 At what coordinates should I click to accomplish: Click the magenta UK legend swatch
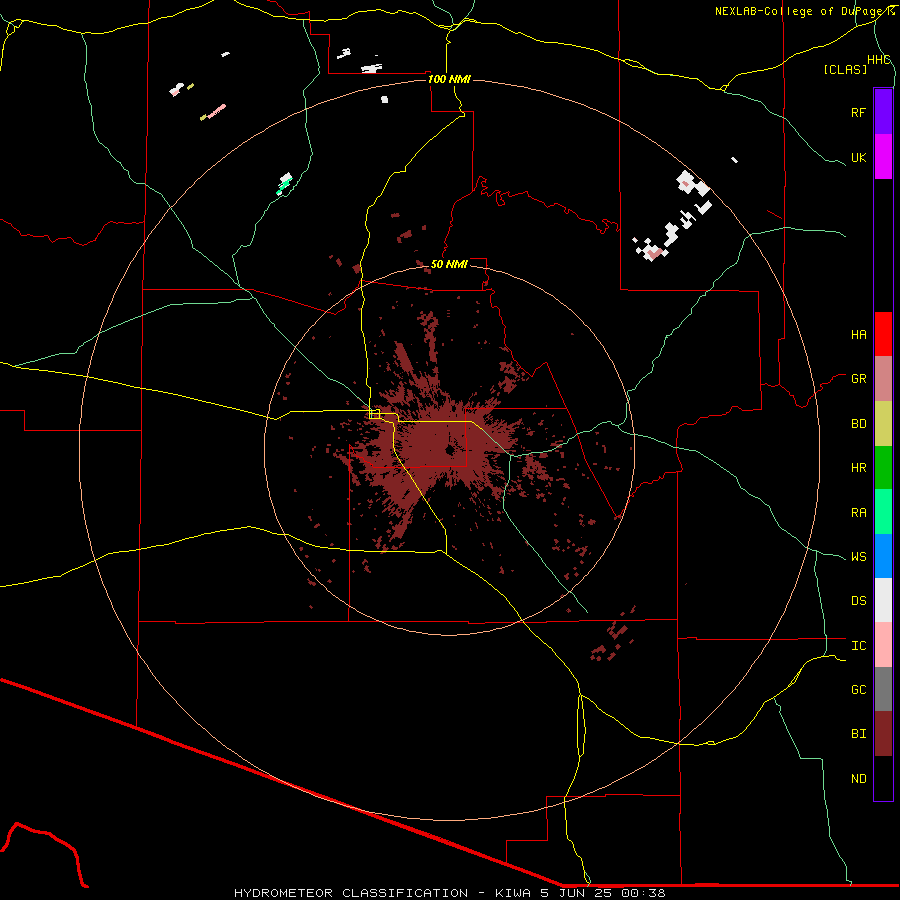point(883,157)
